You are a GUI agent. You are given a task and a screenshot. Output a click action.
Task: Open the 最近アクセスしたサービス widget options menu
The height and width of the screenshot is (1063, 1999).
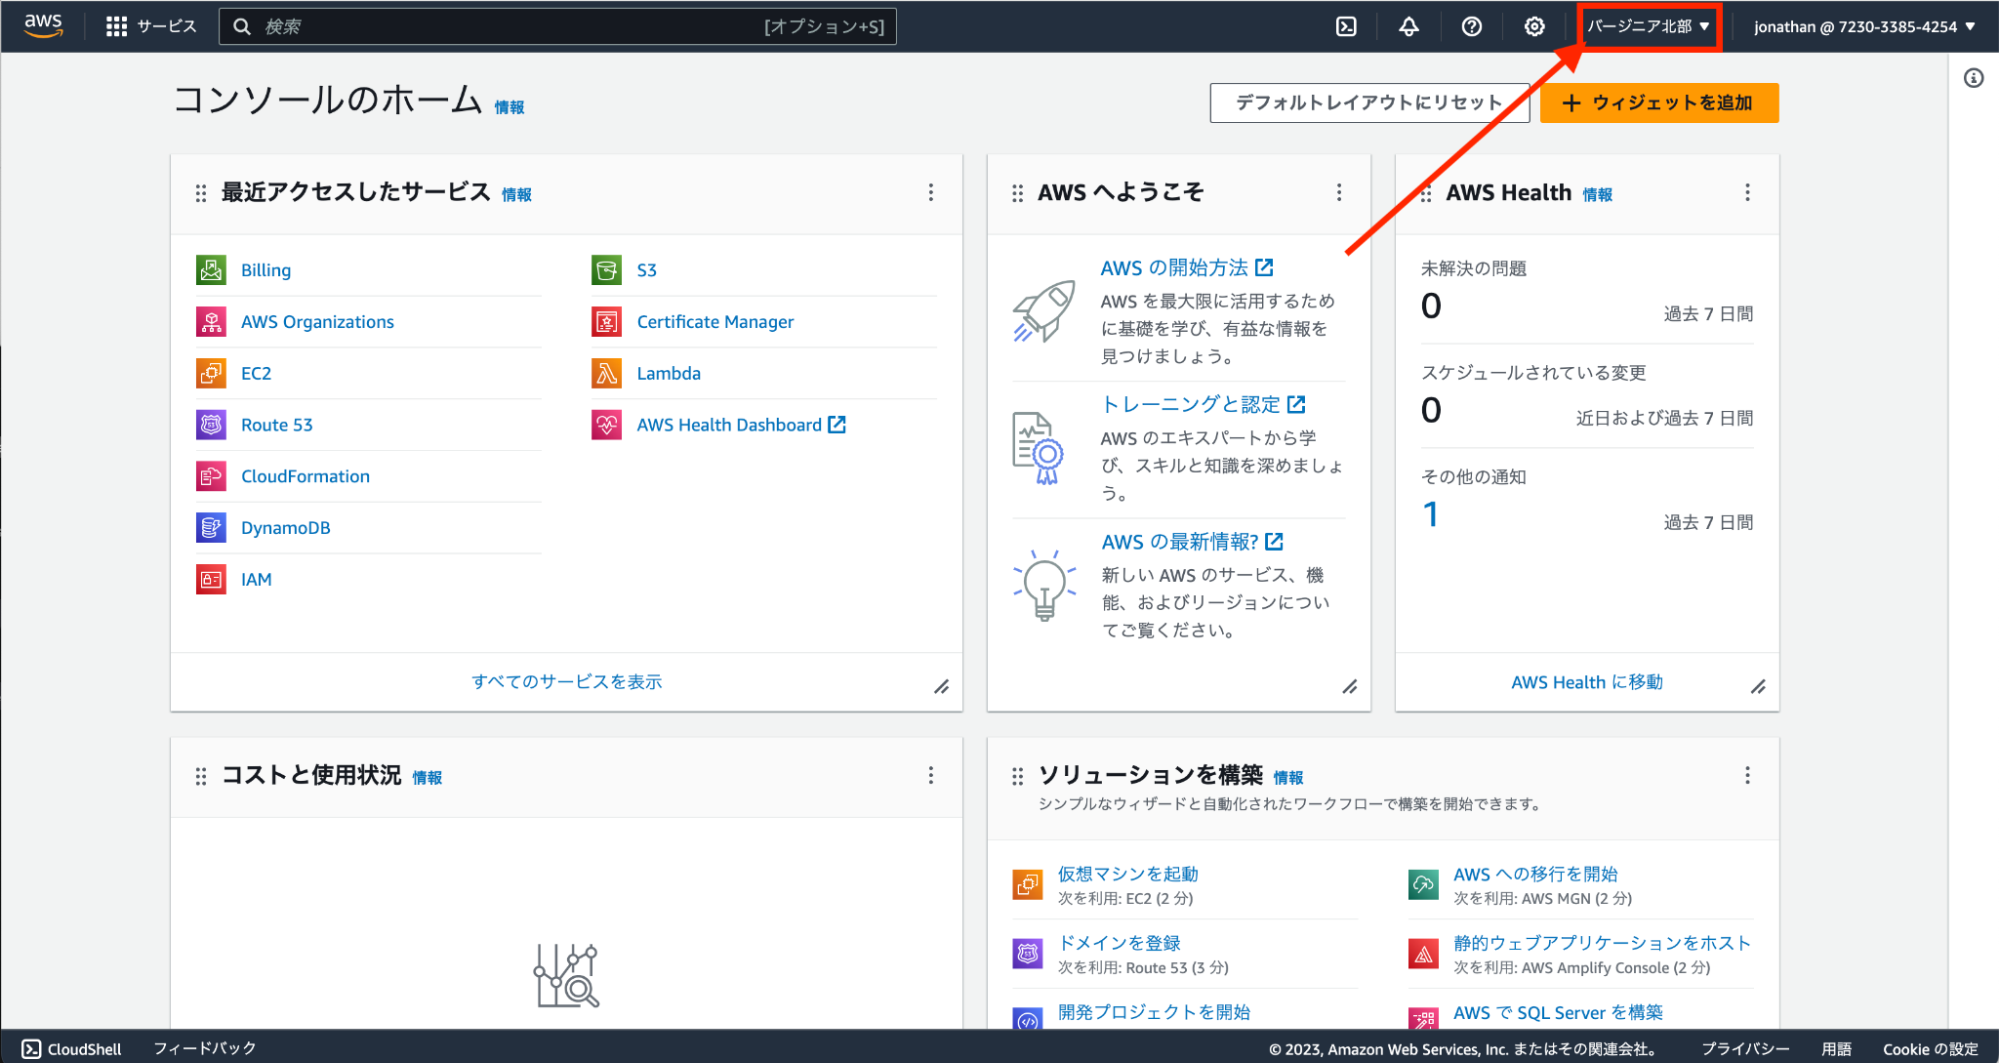[930, 192]
